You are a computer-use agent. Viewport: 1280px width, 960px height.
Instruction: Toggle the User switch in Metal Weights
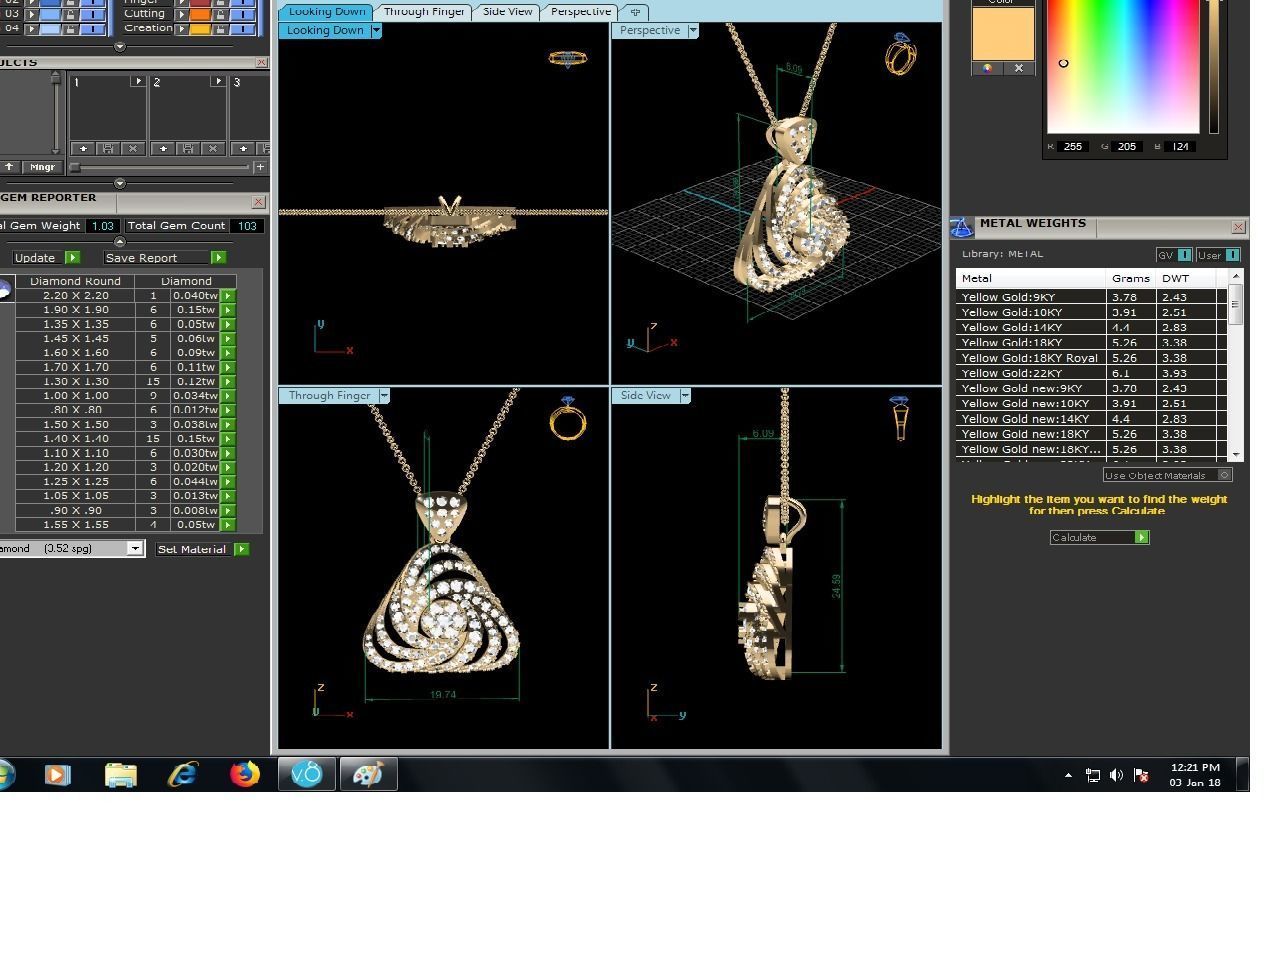tap(1232, 255)
